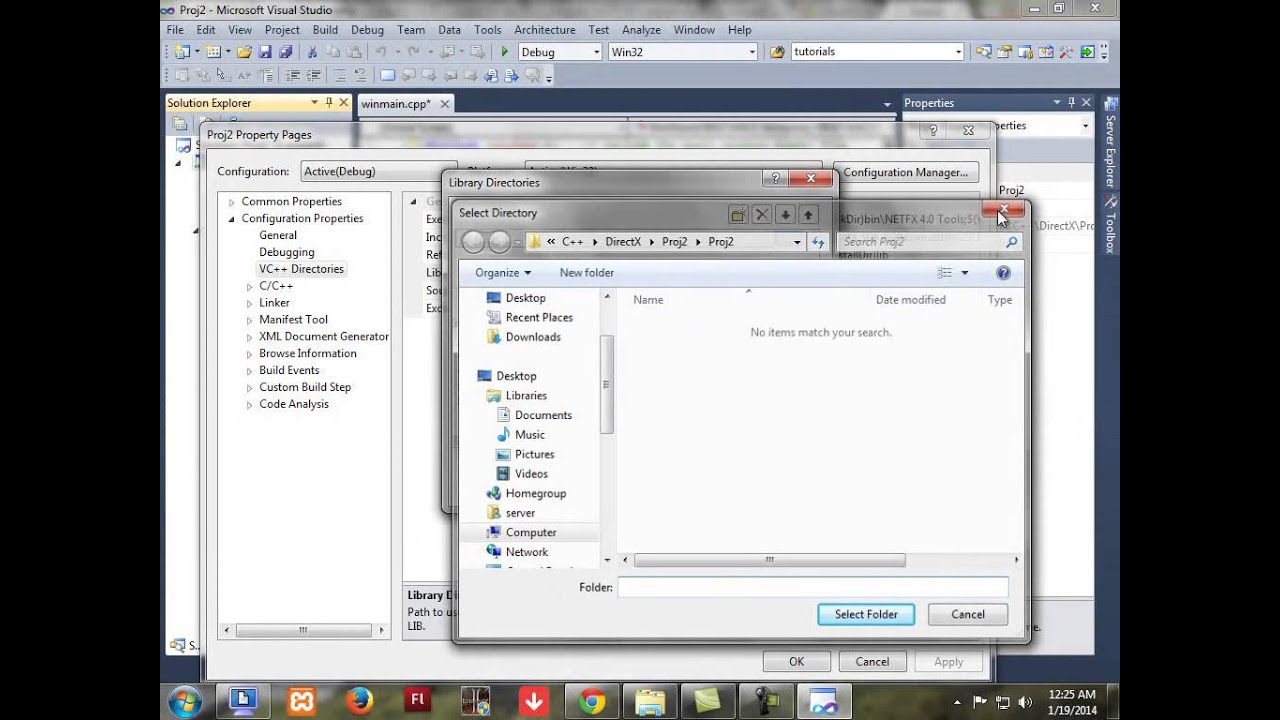1280x720 pixels.
Task: Click the Decrease Indent icon in text toolbar
Action: (x=293, y=75)
